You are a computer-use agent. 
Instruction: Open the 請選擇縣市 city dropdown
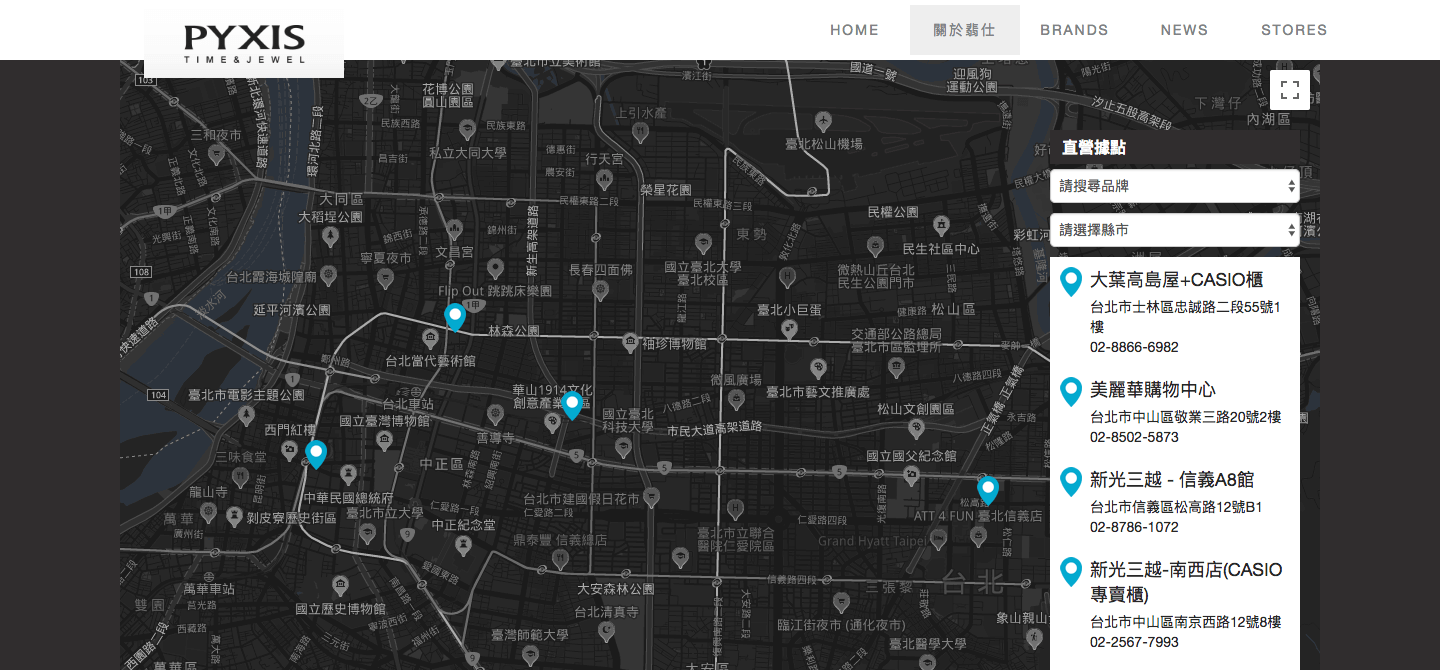click(x=1175, y=230)
